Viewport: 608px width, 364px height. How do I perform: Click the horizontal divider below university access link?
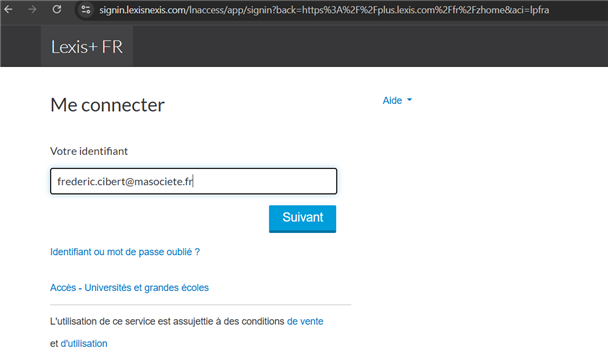tap(200, 305)
